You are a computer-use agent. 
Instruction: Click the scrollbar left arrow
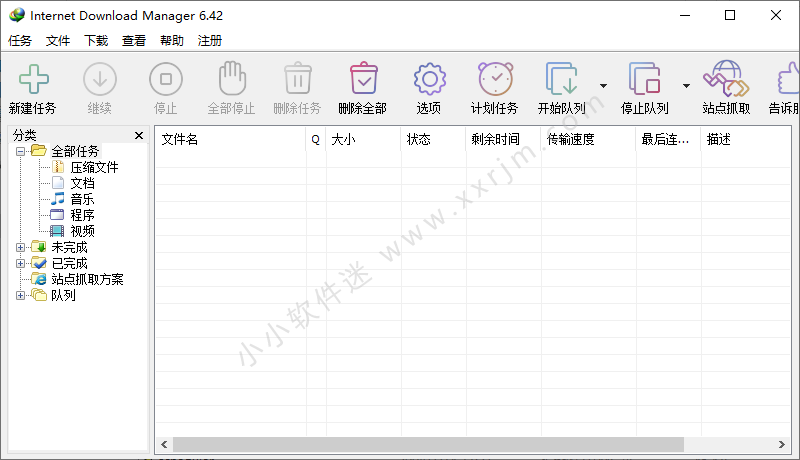[x=164, y=444]
